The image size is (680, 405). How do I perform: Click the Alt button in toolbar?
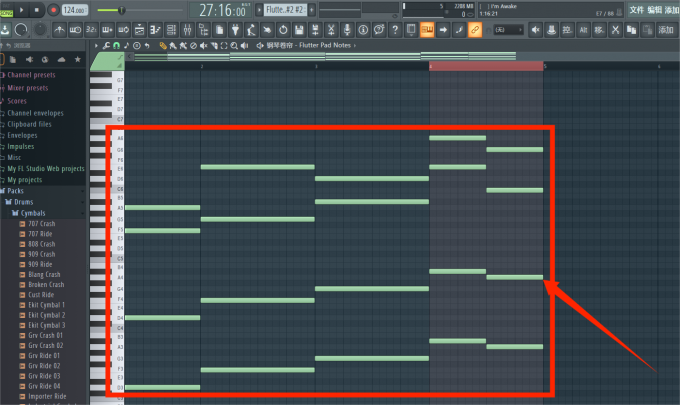583,30
